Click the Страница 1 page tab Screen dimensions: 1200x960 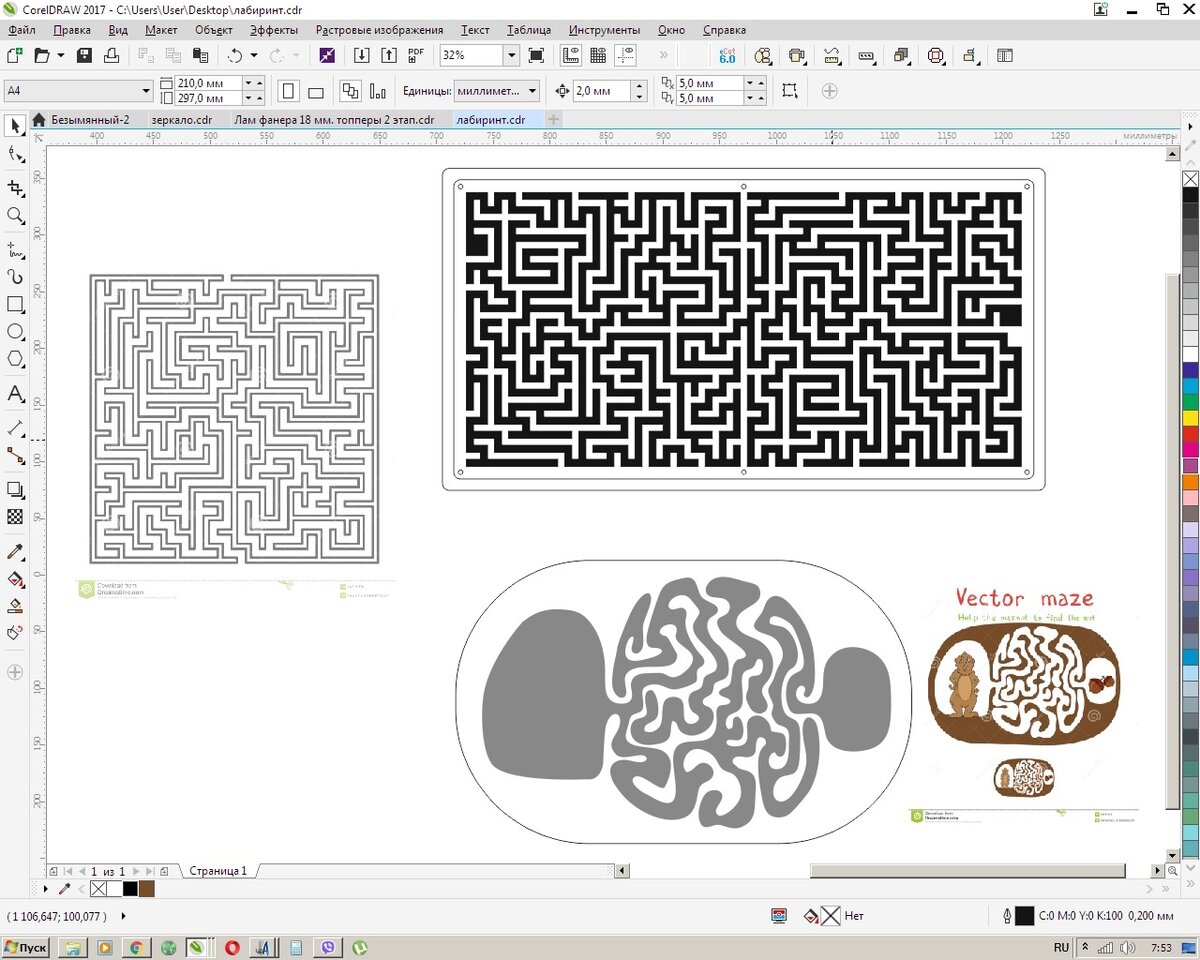point(217,871)
